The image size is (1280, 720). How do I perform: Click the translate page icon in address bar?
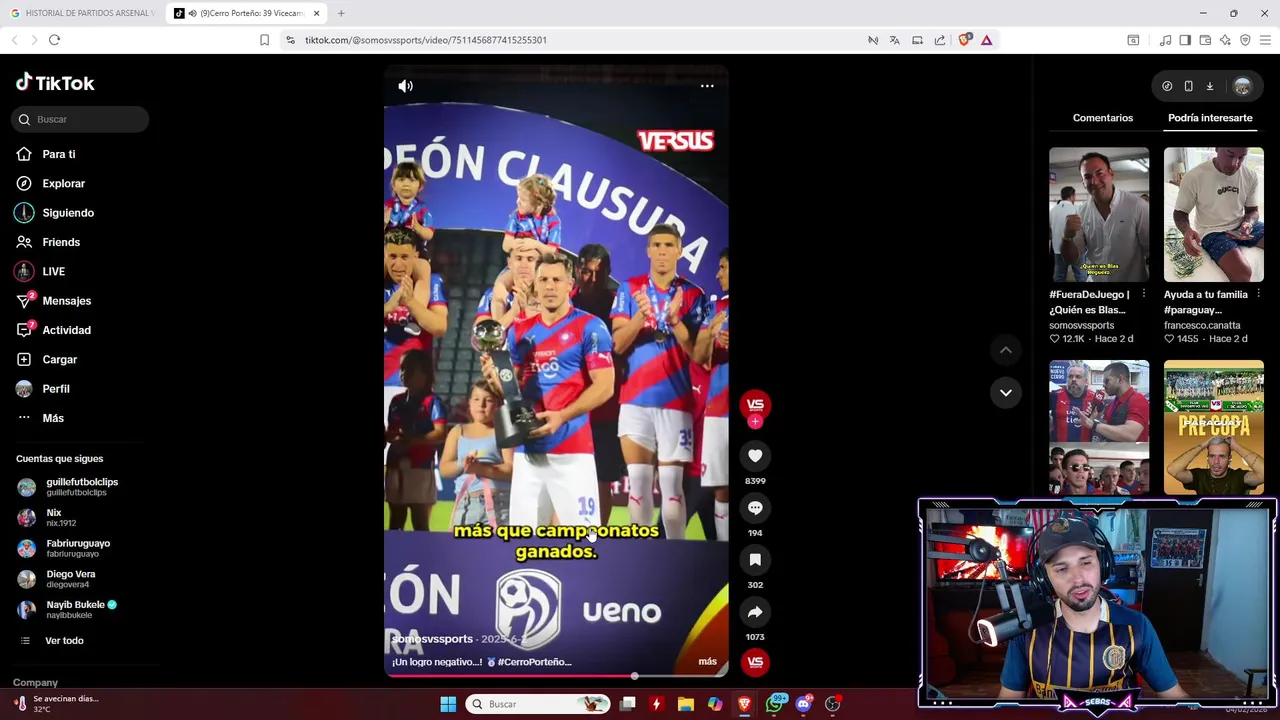[894, 40]
